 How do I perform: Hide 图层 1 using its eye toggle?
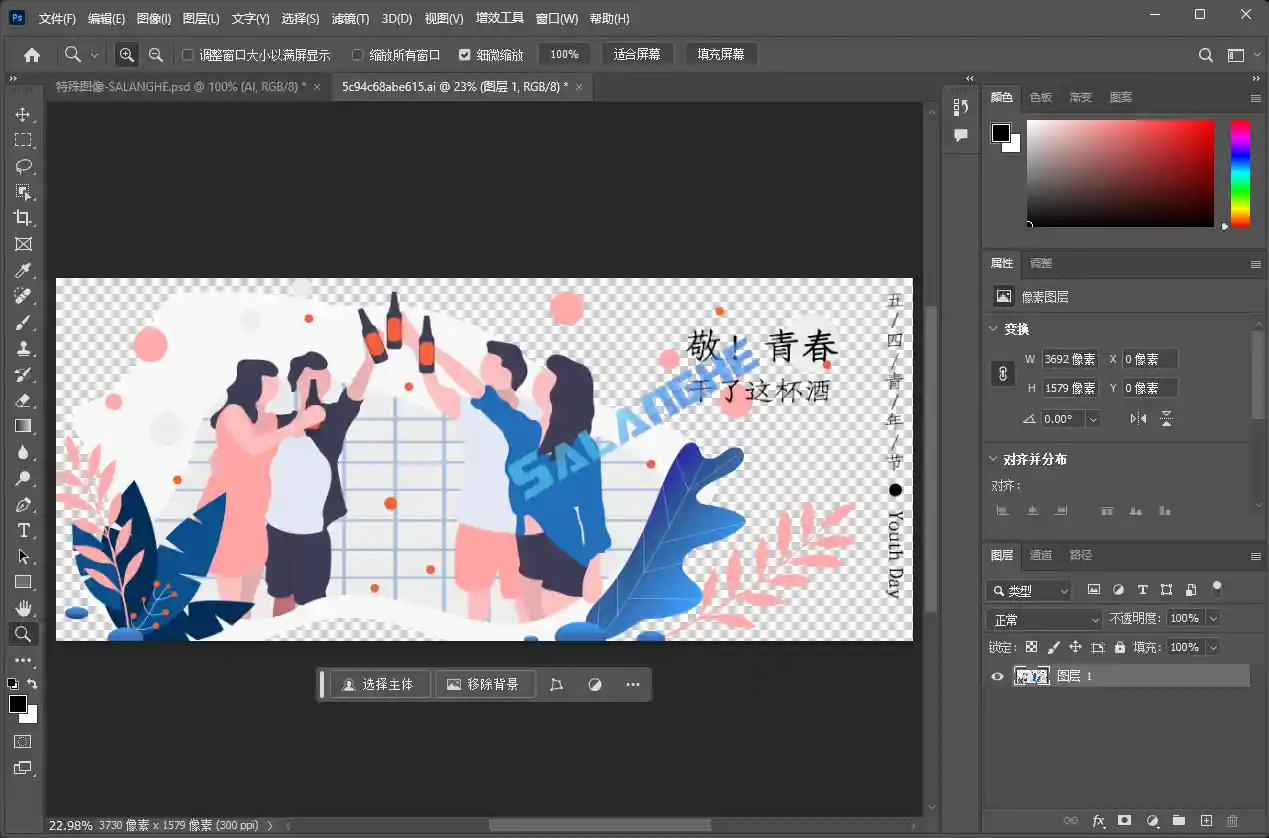pos(996,676)
